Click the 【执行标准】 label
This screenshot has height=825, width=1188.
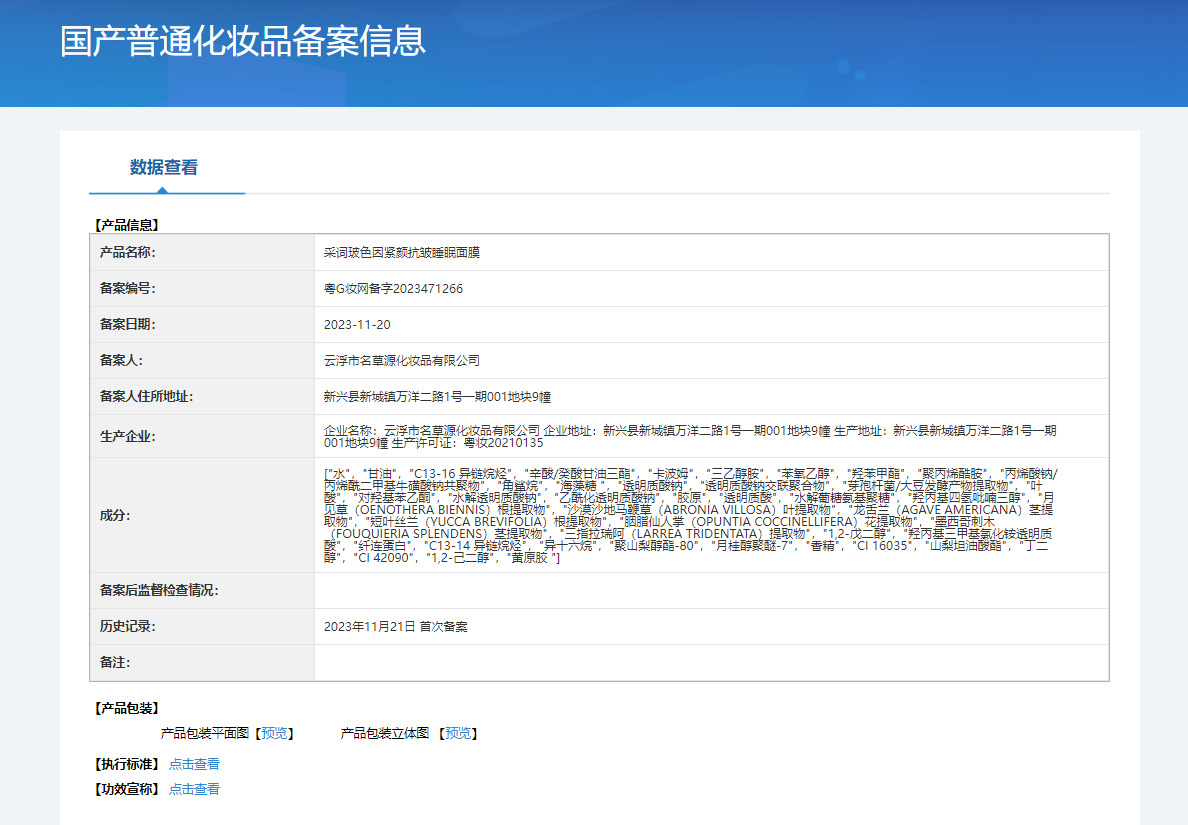point(127,764)
